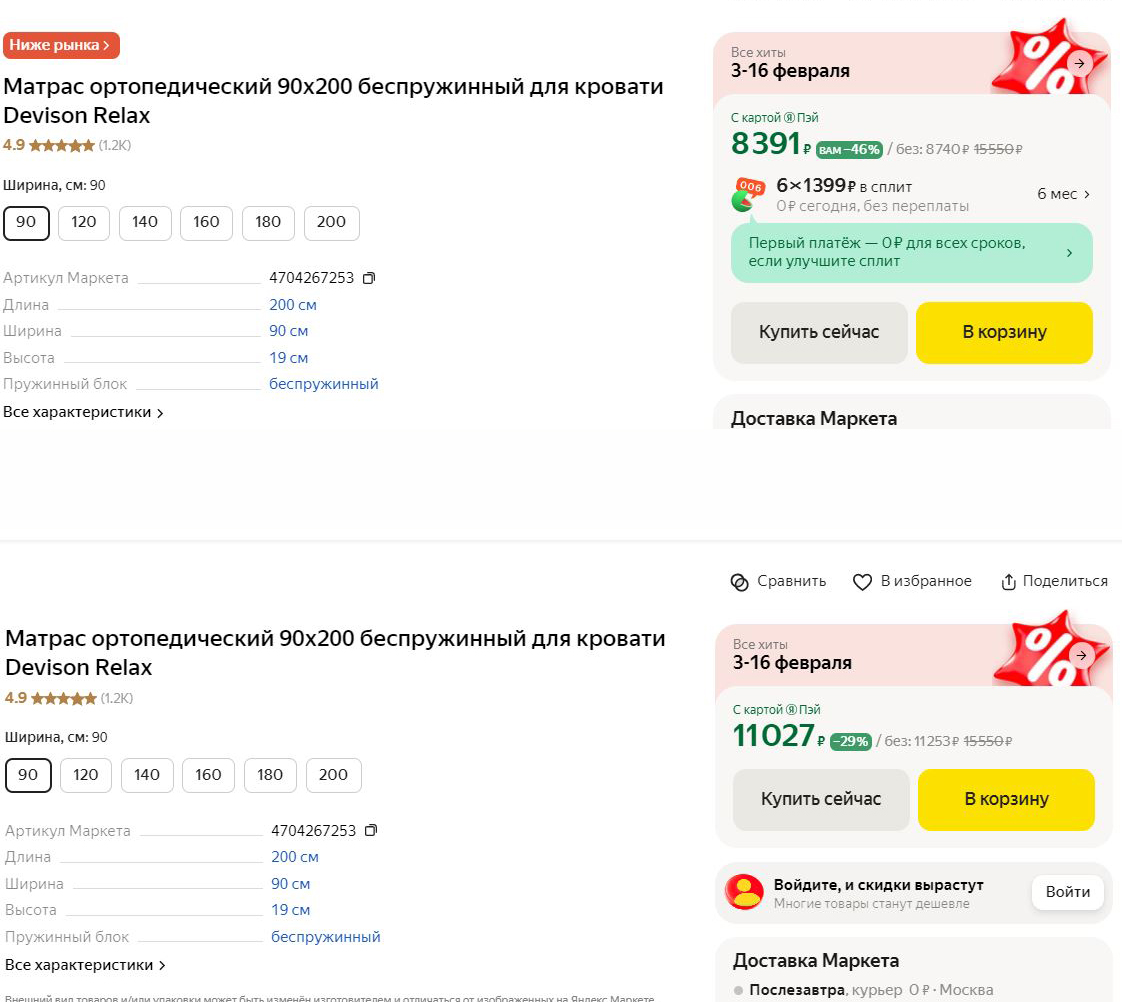Open upper Все хиты promo arrow
Screen dimensions: 1122x1002
[x=1079, y=63]
